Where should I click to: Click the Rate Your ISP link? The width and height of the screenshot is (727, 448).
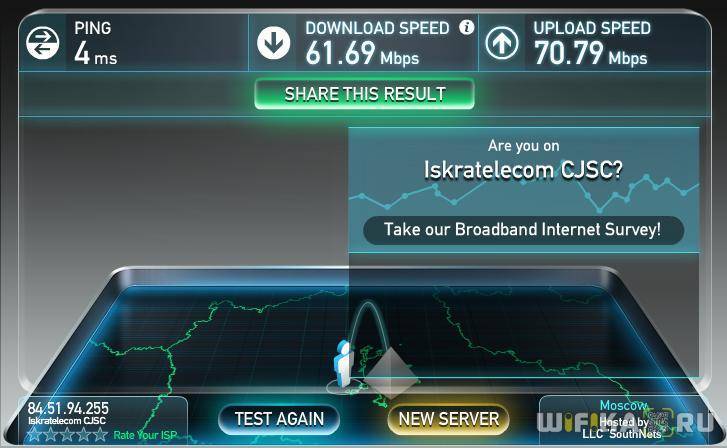pyautogui.click(x=145, y=435)
